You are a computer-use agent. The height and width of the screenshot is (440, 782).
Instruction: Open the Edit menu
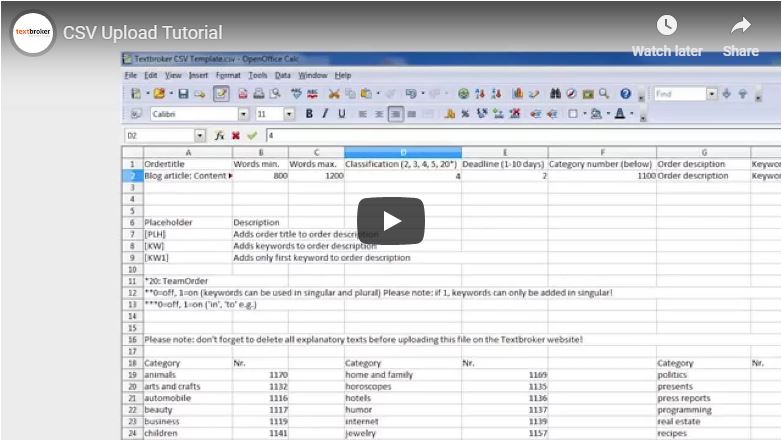pos(151,75)
